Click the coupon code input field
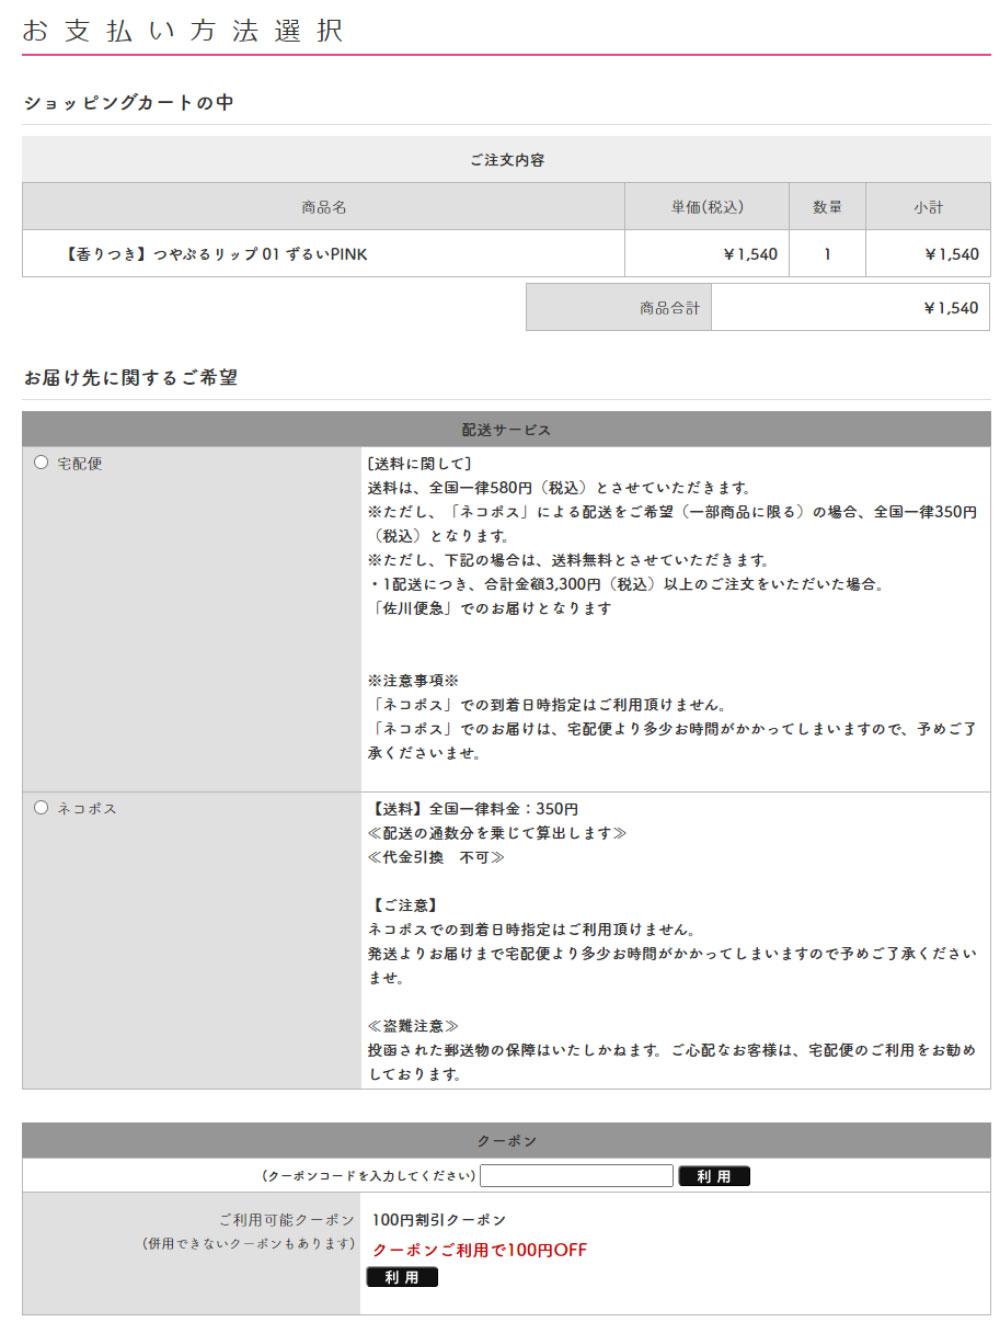Viewport: 1000px width, 1322px height. coord(576,1176)
